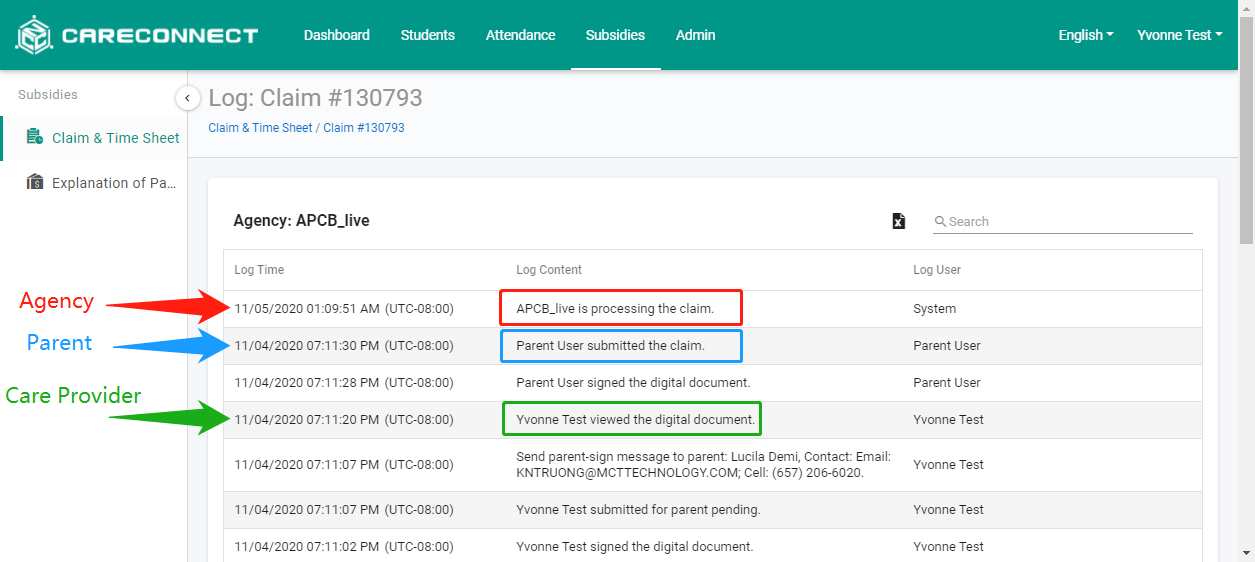Sort by the Log User column header

pos(937,270)
